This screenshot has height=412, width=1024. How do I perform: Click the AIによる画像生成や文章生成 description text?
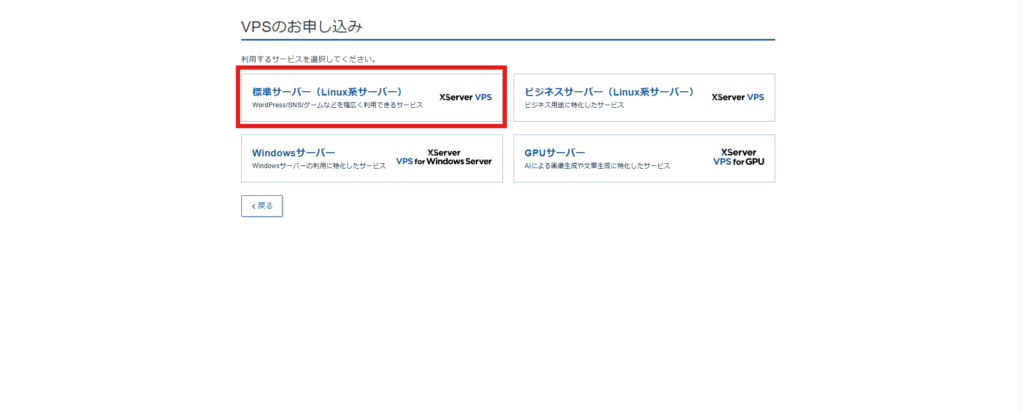pos(597,166)
